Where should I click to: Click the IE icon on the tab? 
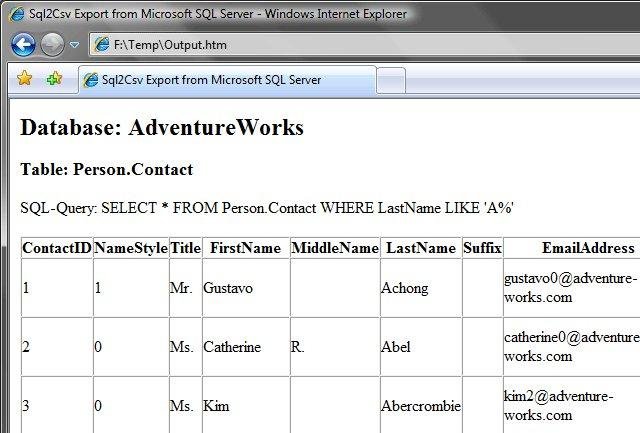coord(91,80)
